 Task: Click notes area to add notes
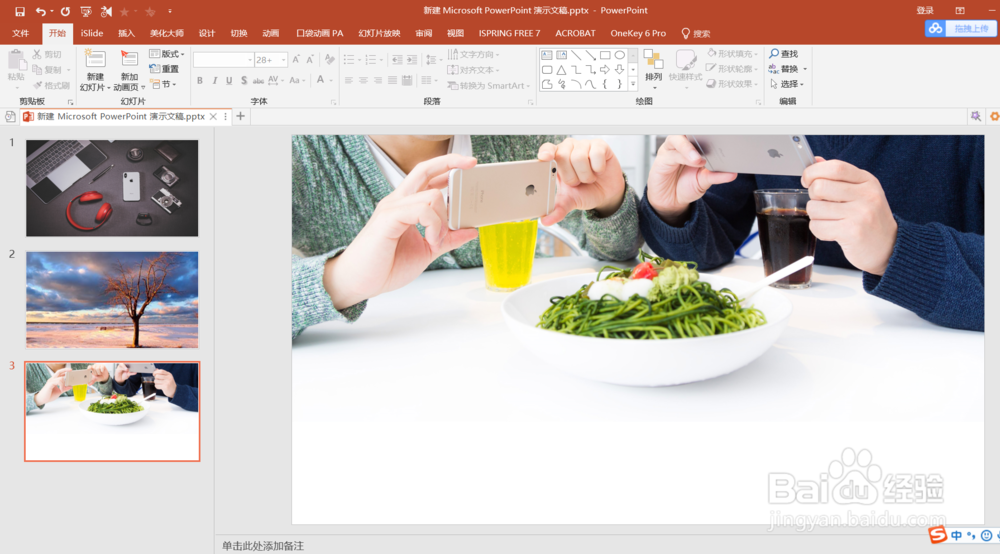point(263,546)
